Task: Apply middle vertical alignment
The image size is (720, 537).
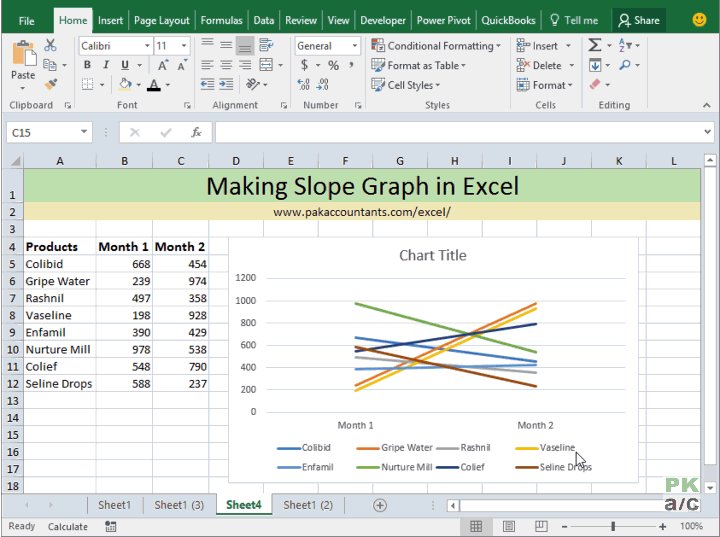Action: (226, 45)
